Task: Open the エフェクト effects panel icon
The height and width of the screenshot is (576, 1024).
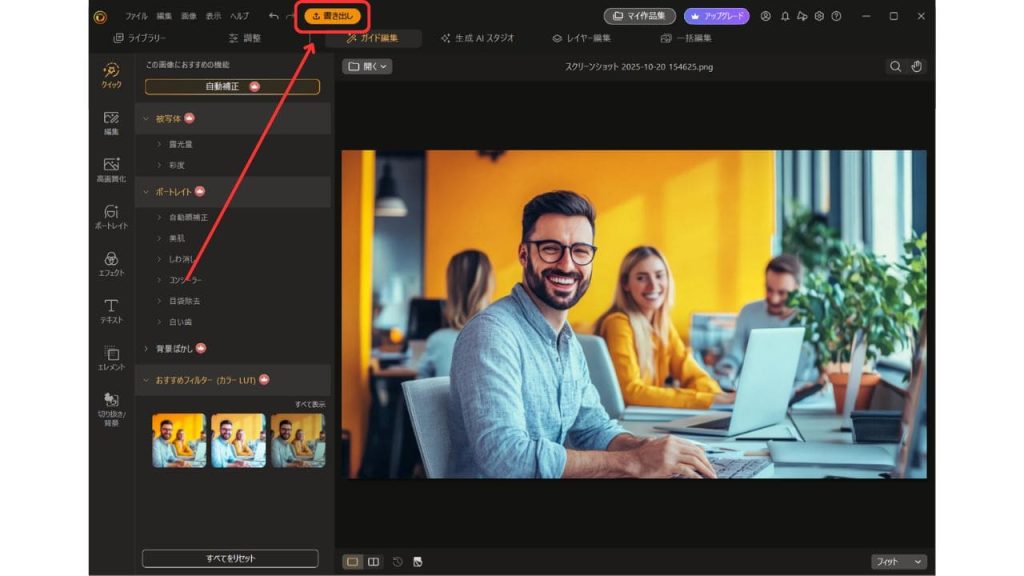Action: coord(111,263)
